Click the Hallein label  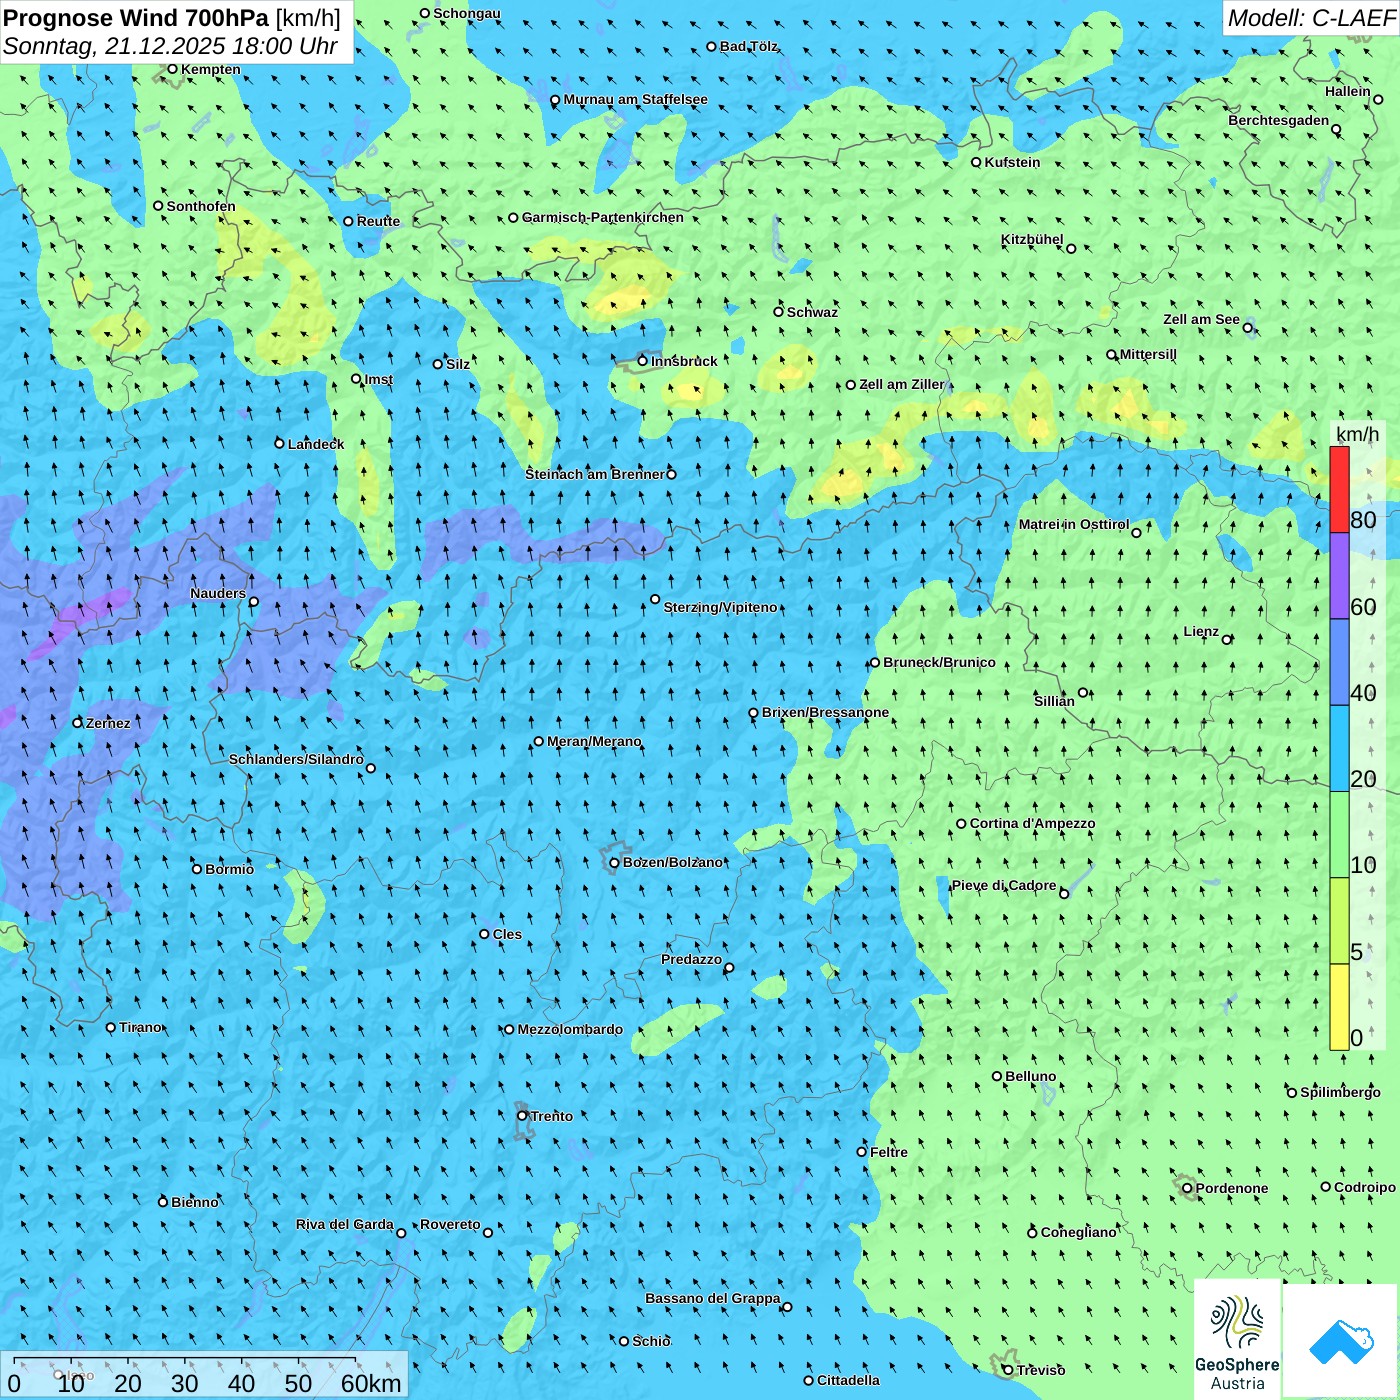[1347, 91]
